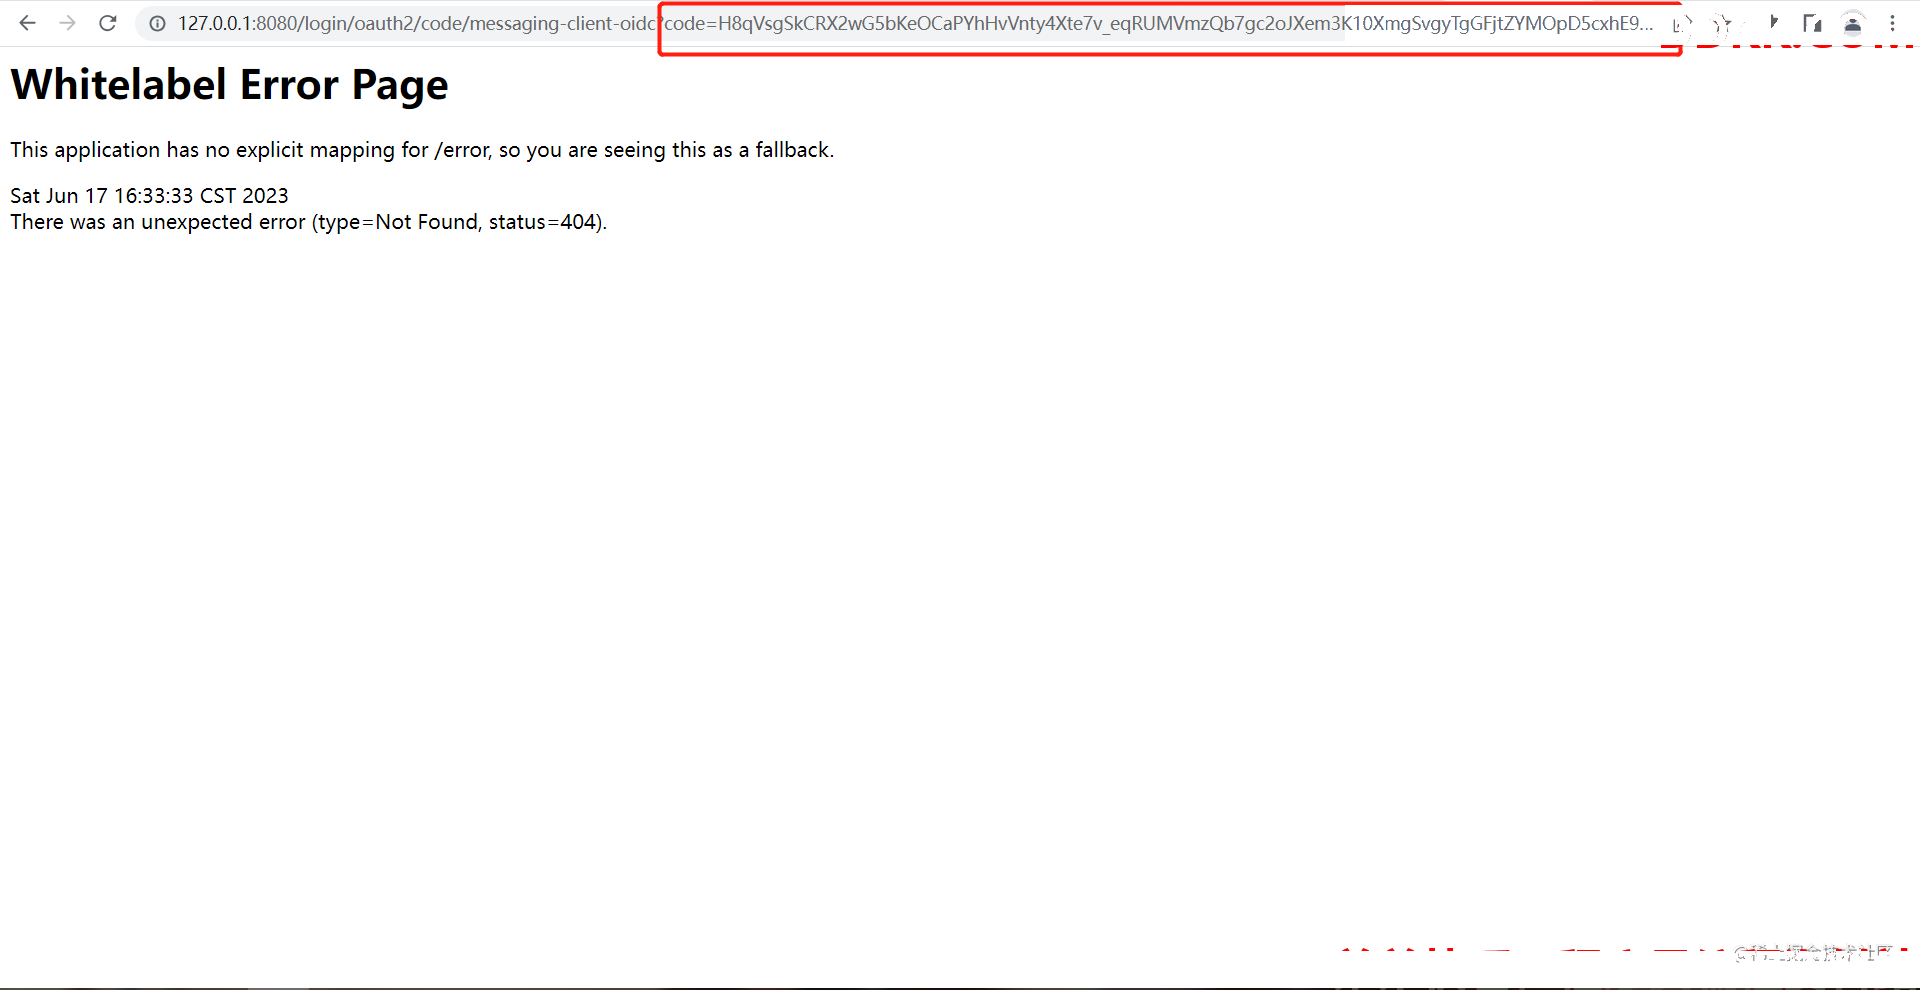Click the share page icon
Image resolution: width=1920 pixels, height=990 pixels.
click(1680, 24)
